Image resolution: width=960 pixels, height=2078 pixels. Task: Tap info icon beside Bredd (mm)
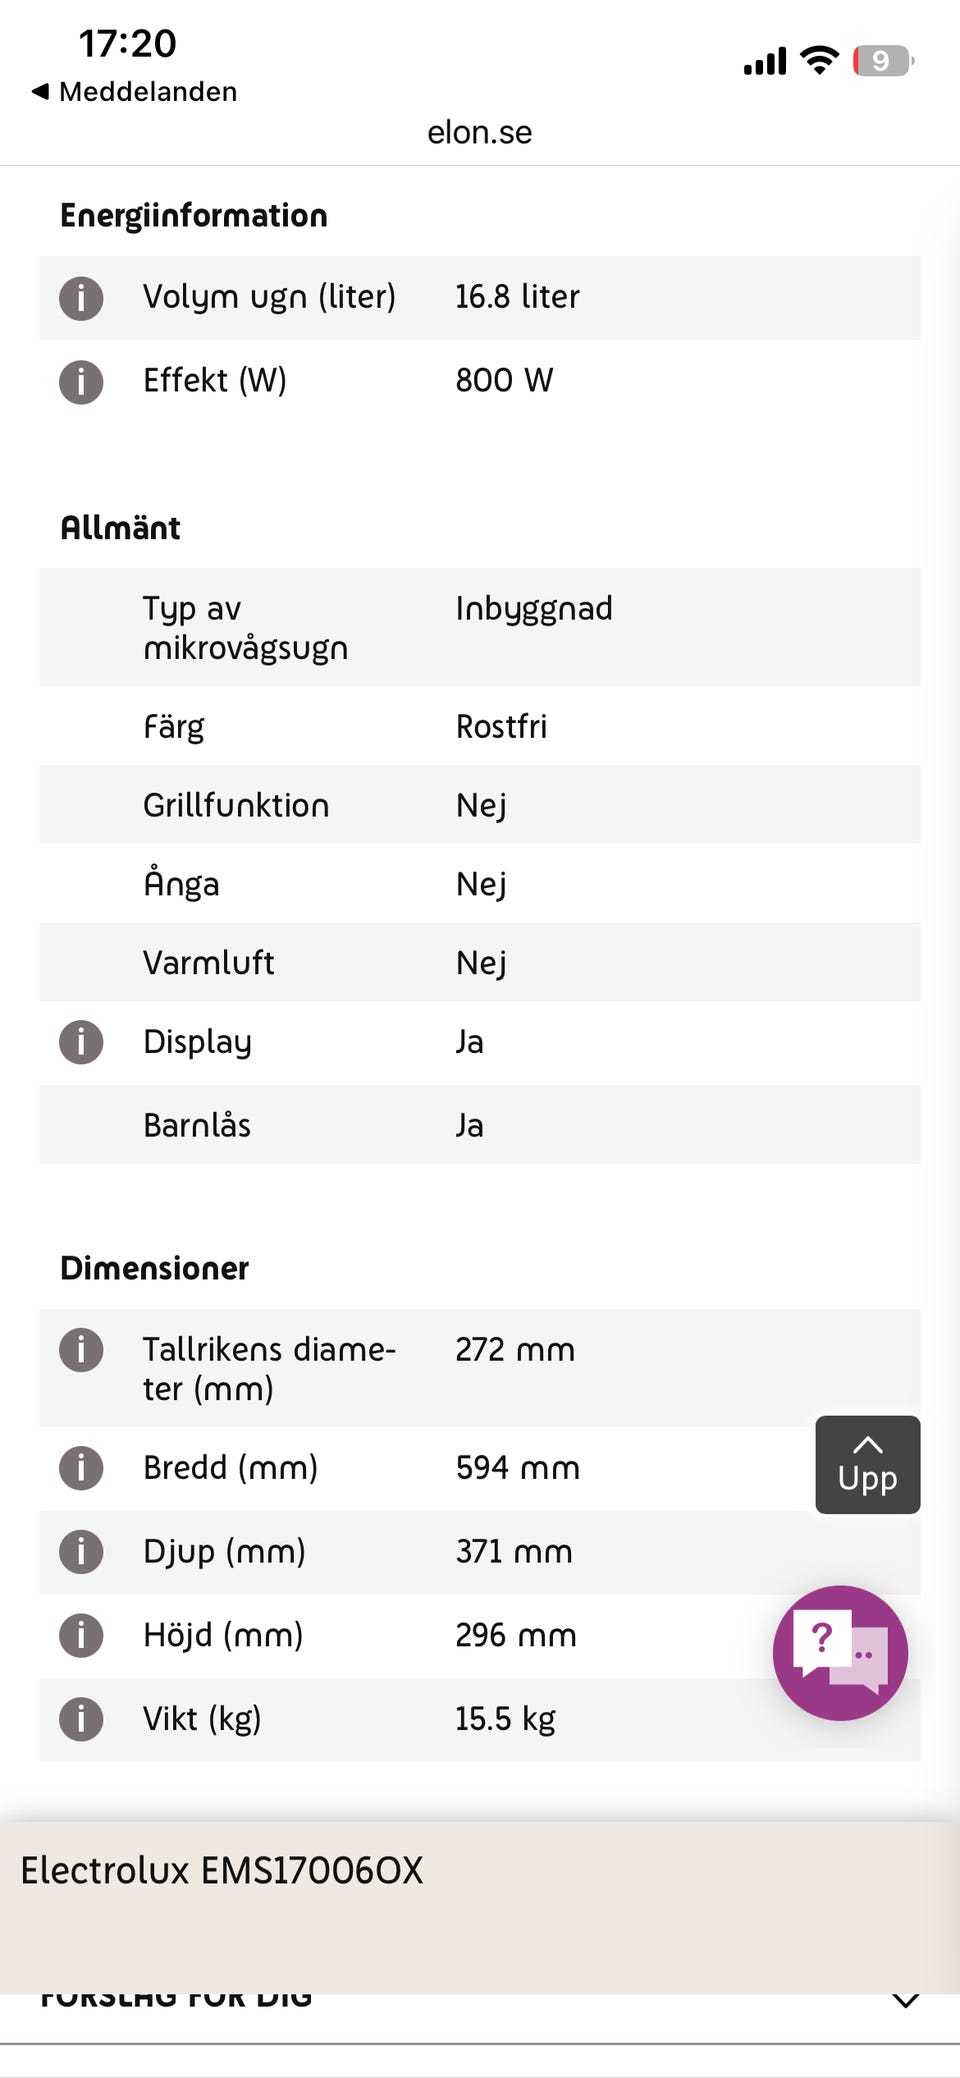coord(81,1468)
